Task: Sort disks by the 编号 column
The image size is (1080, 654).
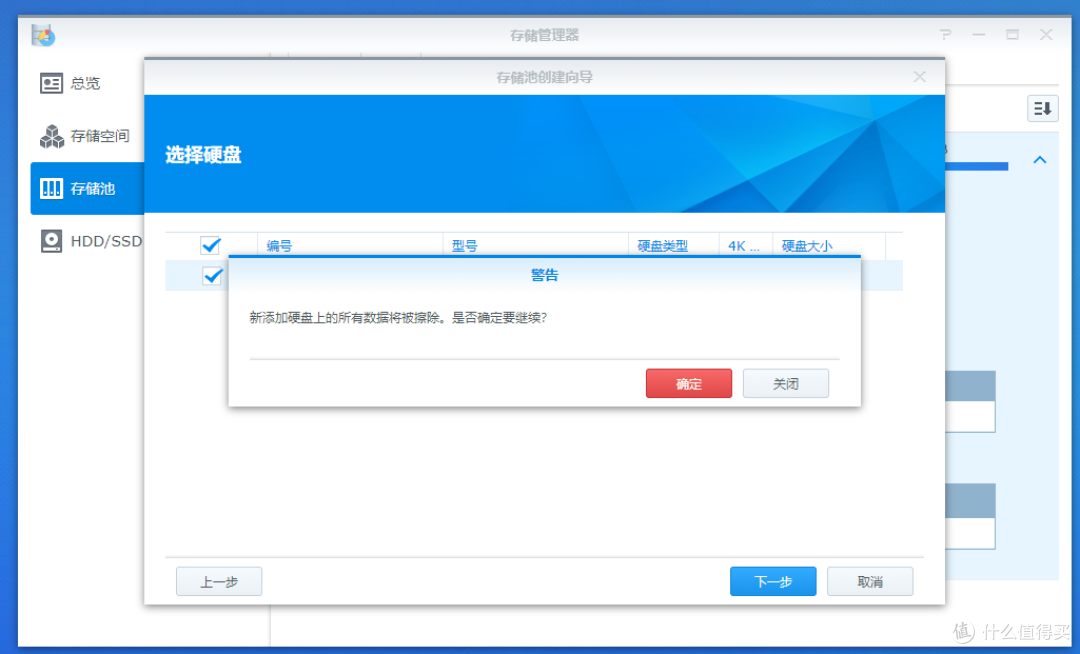Action: pyautogui.click(x=280, y=245)
